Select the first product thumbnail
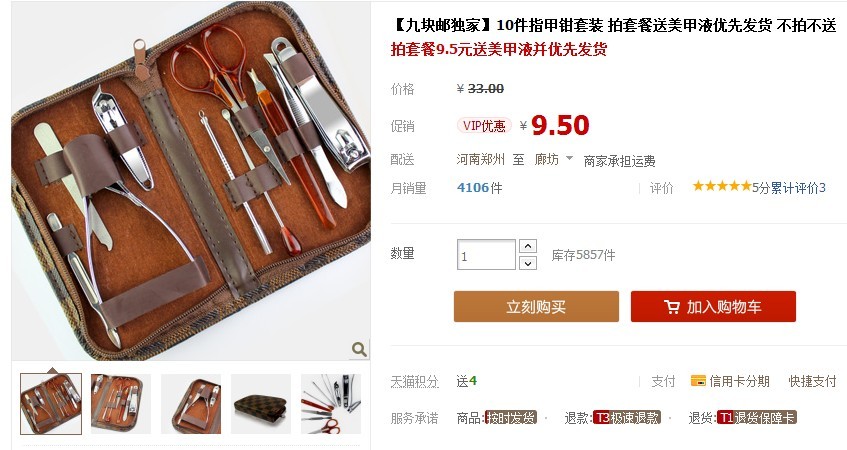This screenshot has width=847, height=450. [x=51, y=404]
